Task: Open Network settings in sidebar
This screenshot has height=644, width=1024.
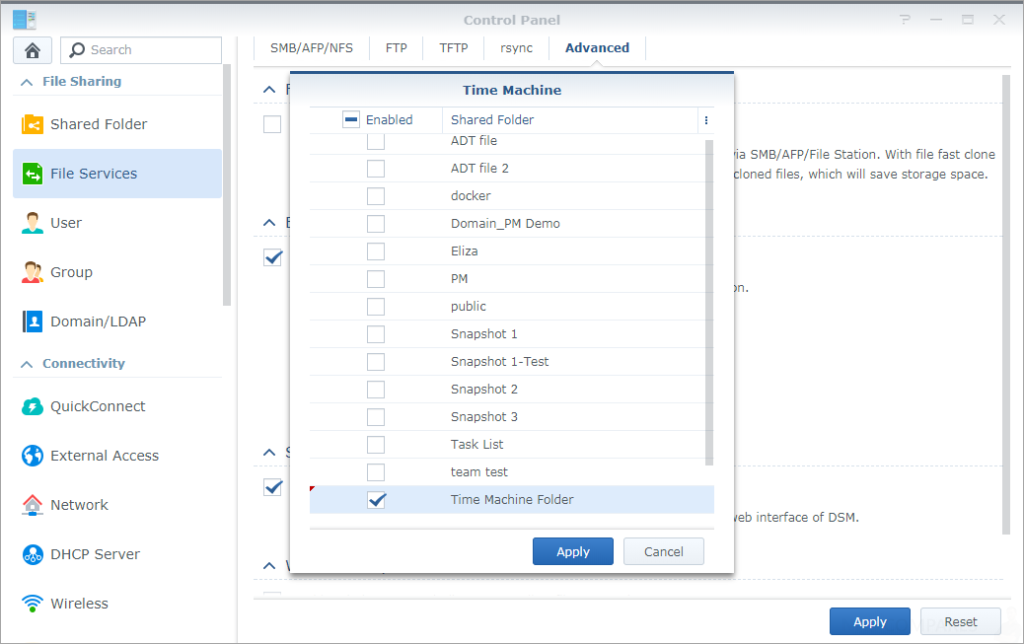Action: click(x=78, y=505)
